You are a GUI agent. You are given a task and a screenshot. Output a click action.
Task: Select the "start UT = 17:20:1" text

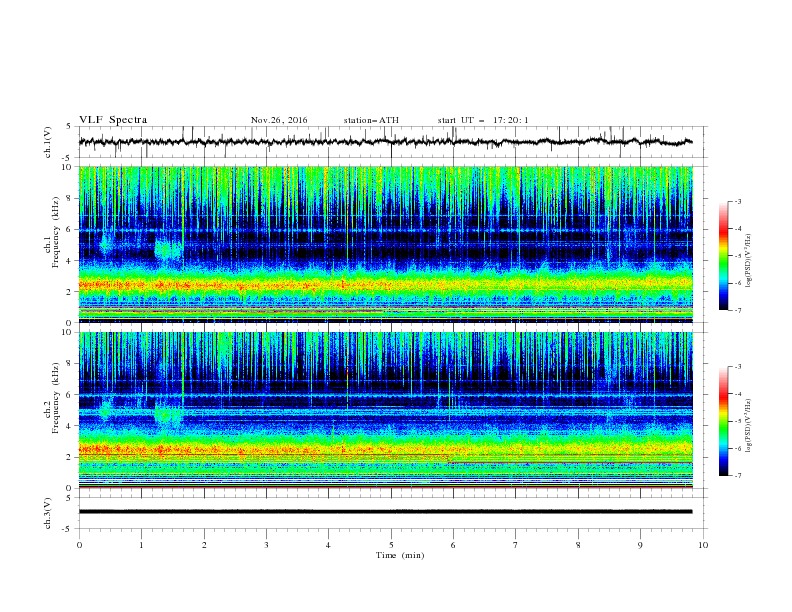[x=483, y=120]
